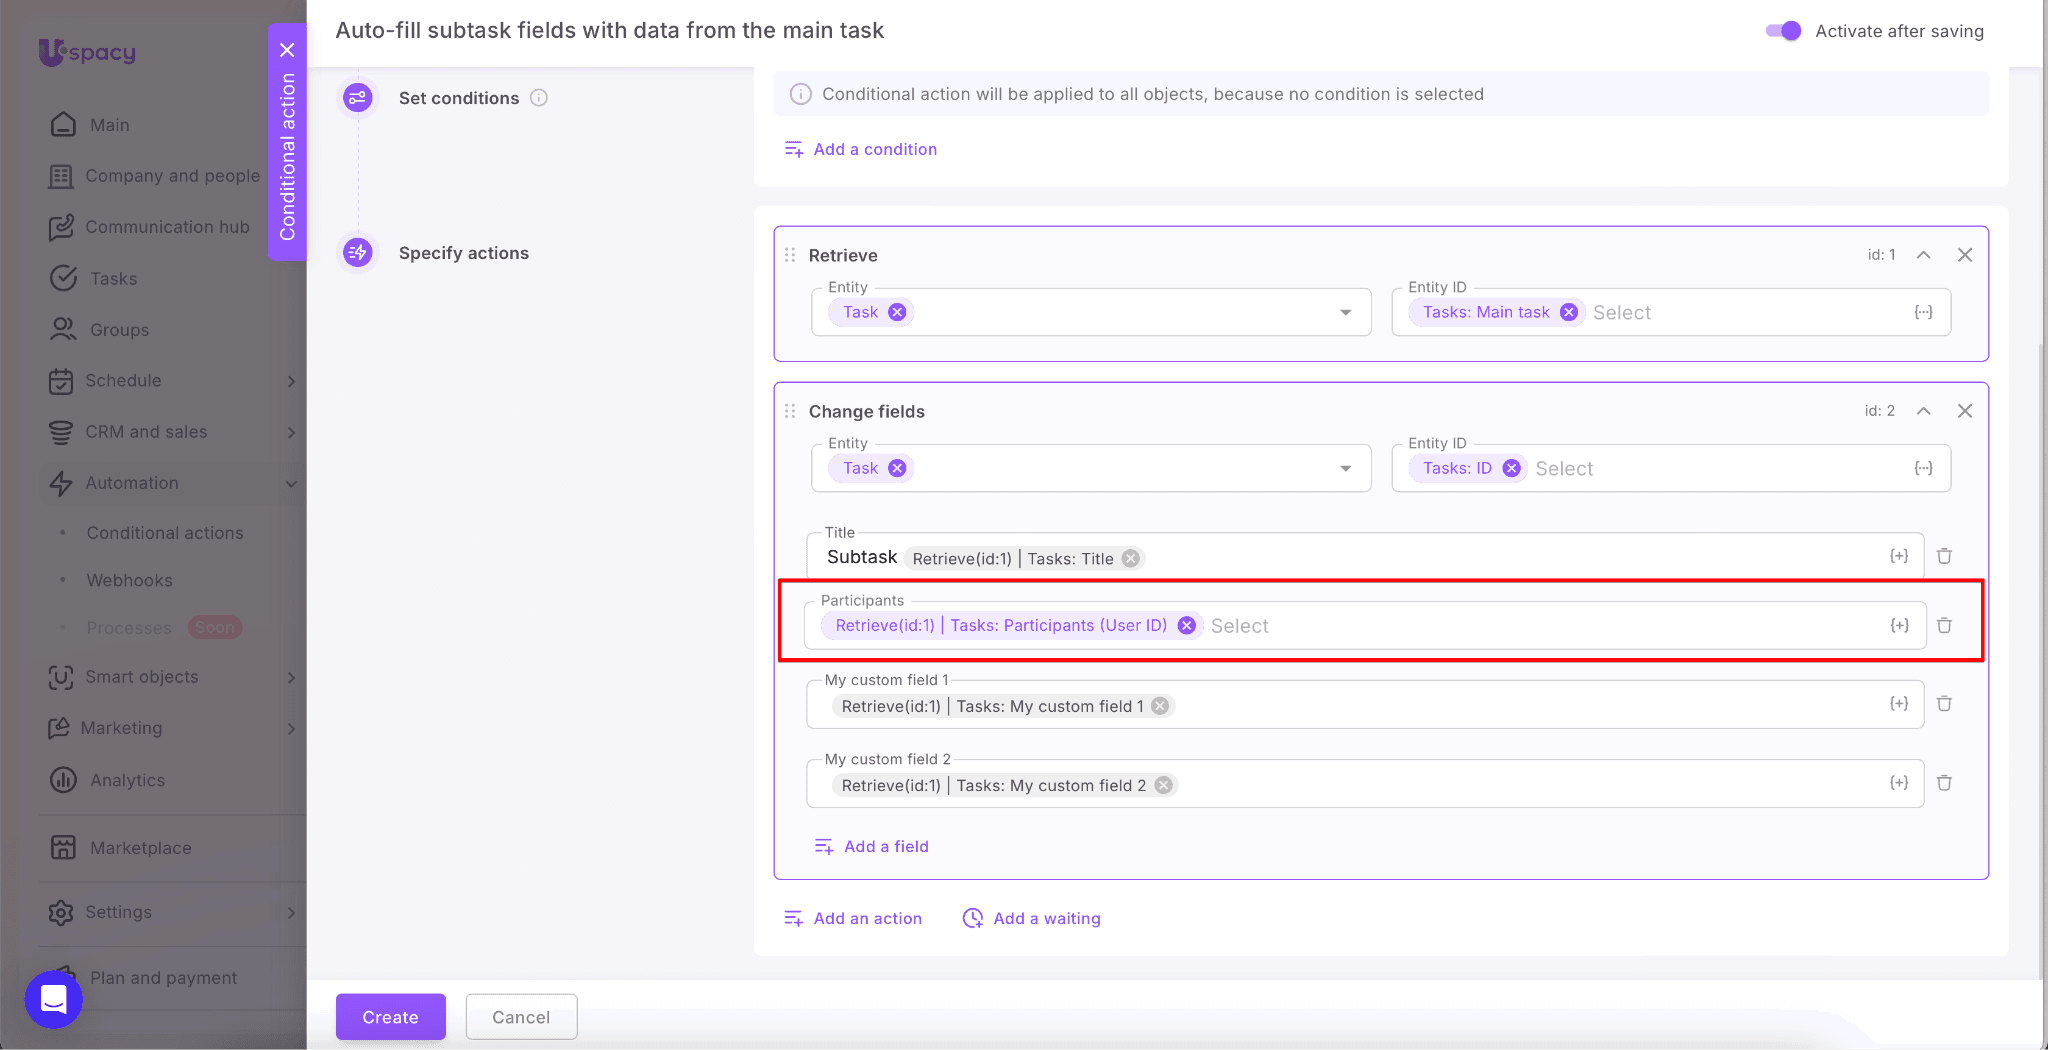This screenshot has height=1050, width=2048.
Task: Collapse the Retrieve action block
Action: [x=1923, y=255]
